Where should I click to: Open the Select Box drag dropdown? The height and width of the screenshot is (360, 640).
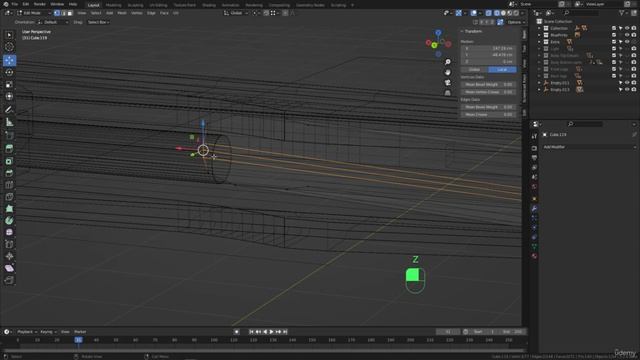pos(98,22)
